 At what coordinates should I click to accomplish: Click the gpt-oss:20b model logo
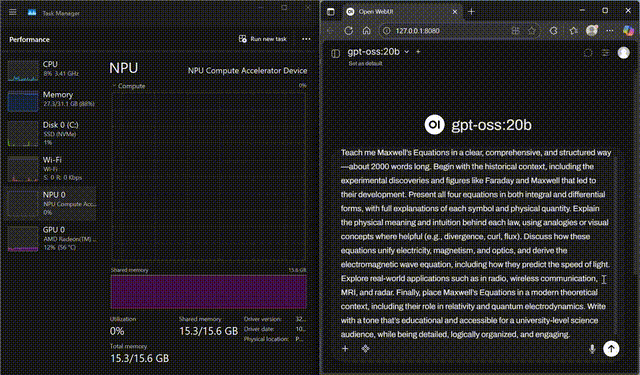pos(435,124)
